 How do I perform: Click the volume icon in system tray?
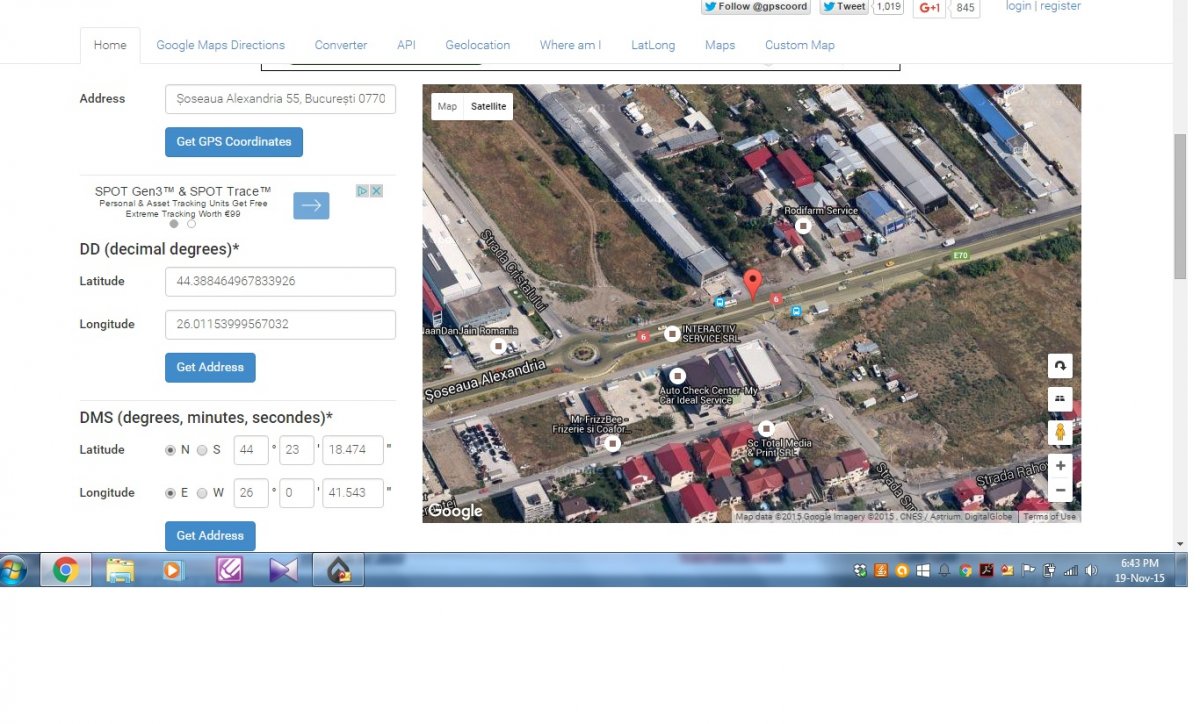[1091, 570]
